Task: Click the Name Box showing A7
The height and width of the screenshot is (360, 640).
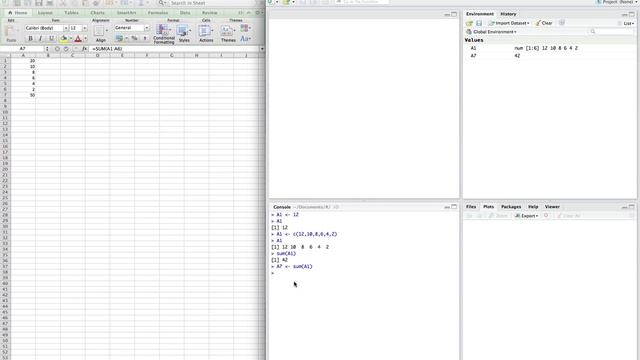Action: [x=22, y=49]
